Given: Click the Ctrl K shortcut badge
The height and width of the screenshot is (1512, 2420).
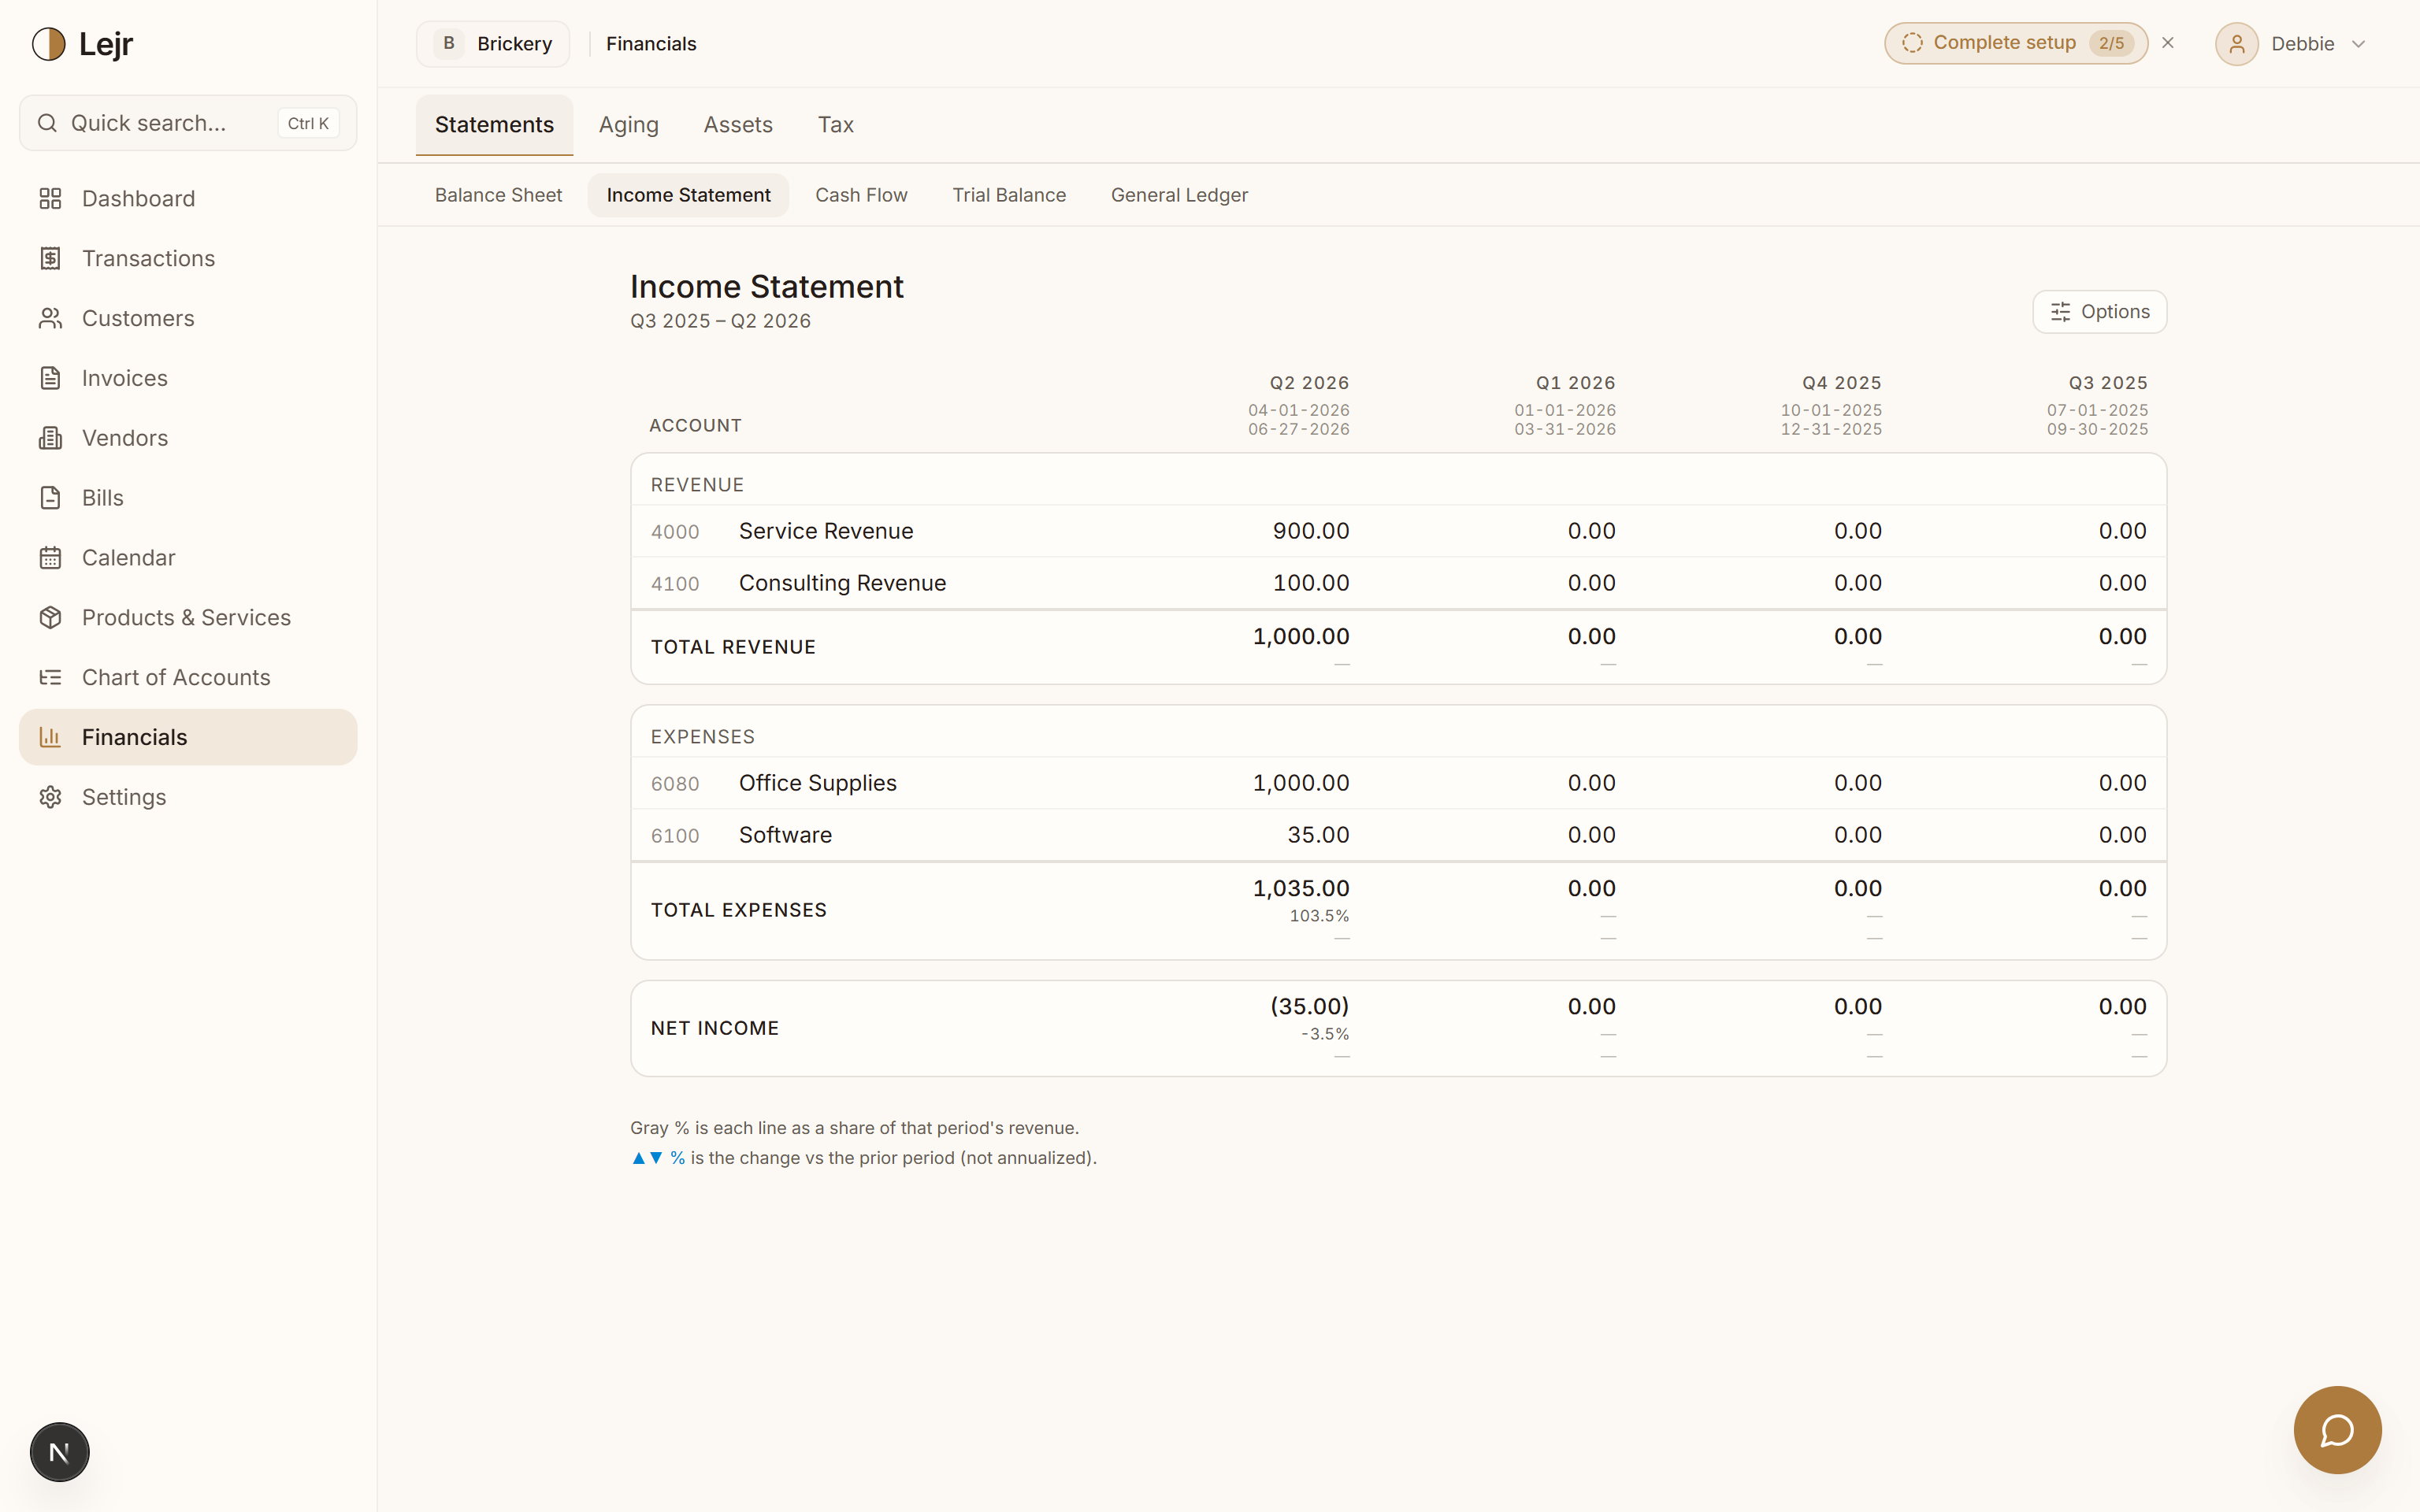Looking at the screenshot, I should tap(308, 123).
